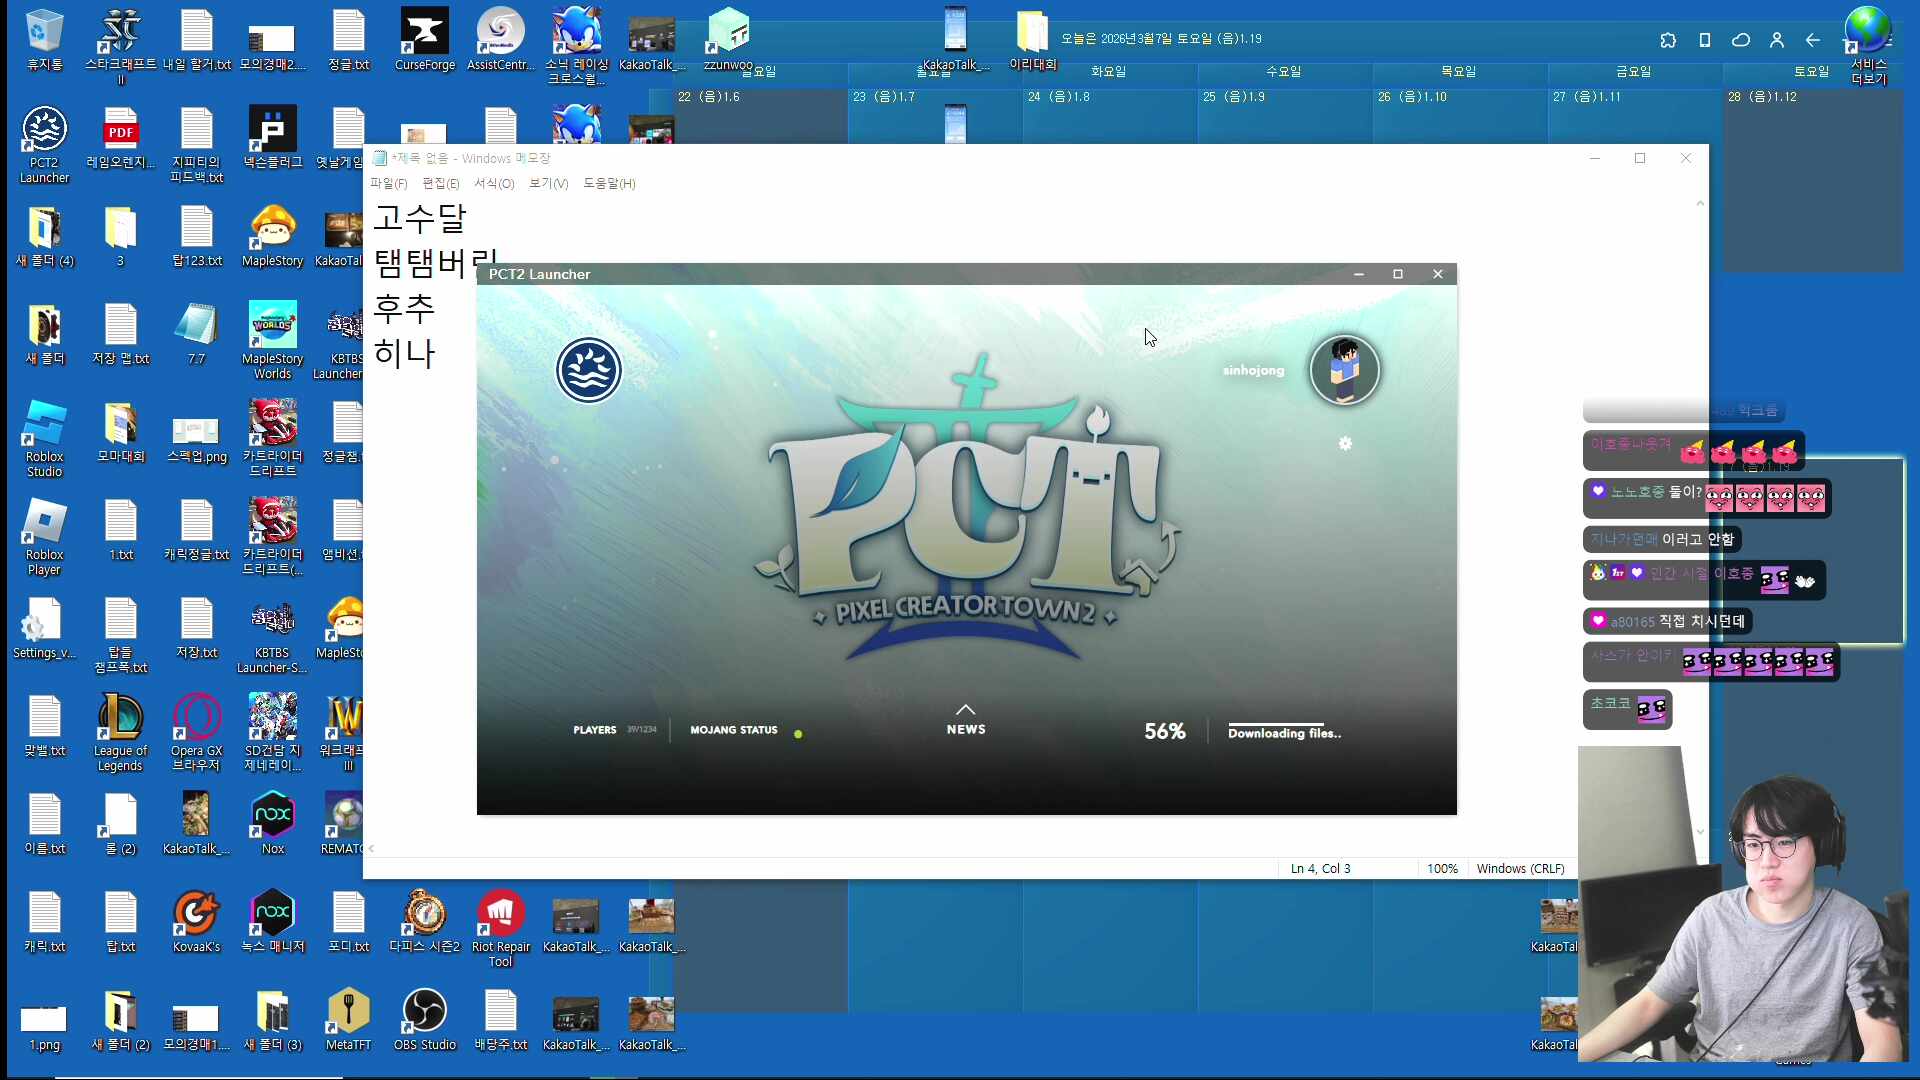Viewport: 1920px width, 1080px height.
Task: Click the cloud sync icon in calendar widget
Action: (1741, 40)
